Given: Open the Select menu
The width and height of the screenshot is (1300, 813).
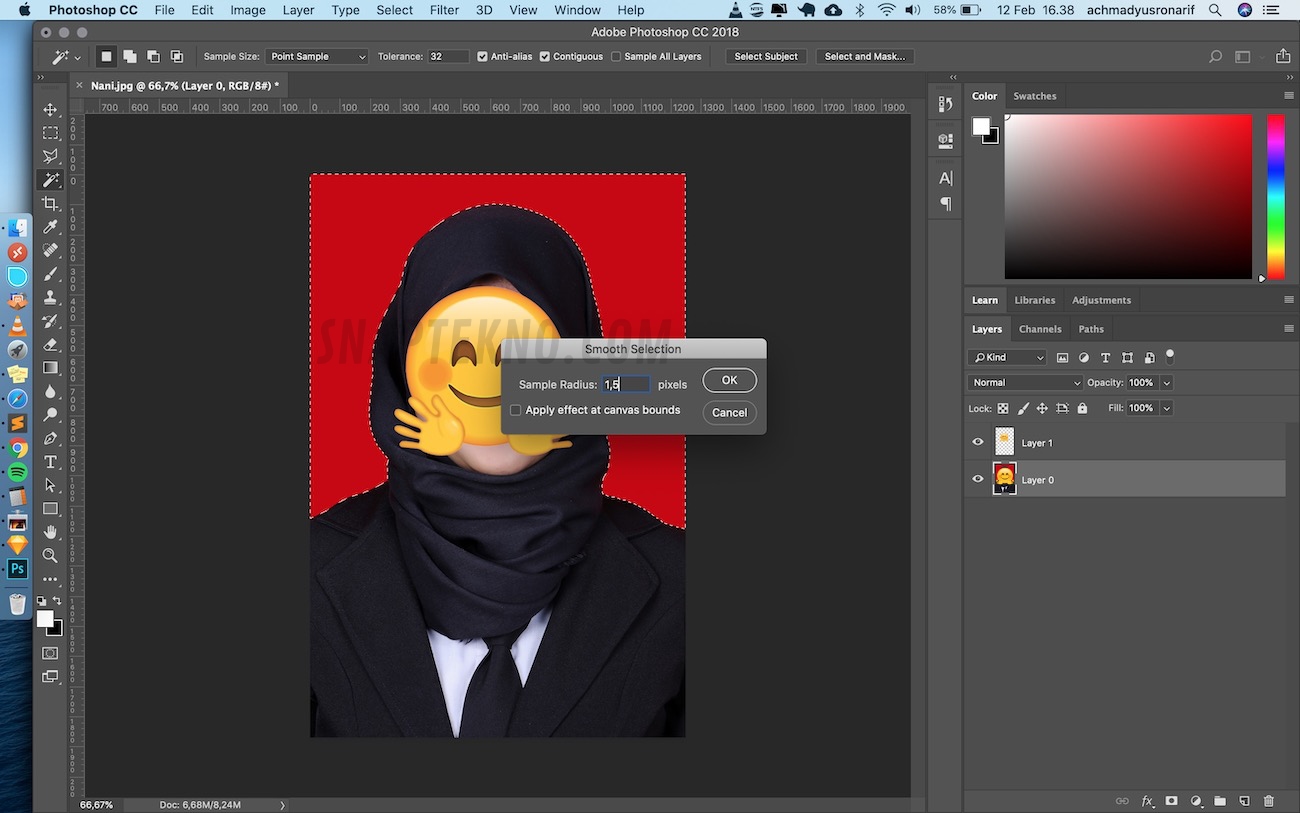Looking at the screenshot, I should pyautogui.click(x=394, y=10).
